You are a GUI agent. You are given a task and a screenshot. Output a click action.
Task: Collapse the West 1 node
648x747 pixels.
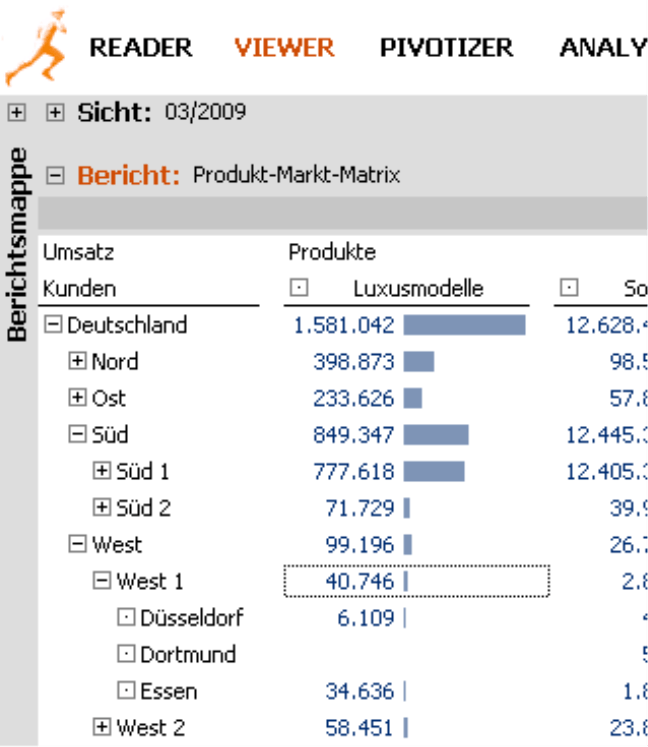(101, 581)
